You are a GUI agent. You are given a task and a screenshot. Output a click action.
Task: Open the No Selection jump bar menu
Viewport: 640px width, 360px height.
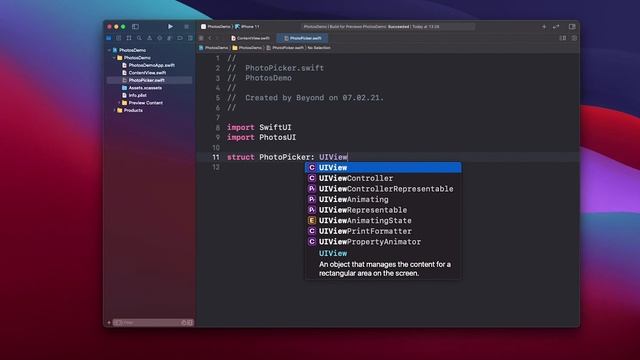tap(319, 48)
